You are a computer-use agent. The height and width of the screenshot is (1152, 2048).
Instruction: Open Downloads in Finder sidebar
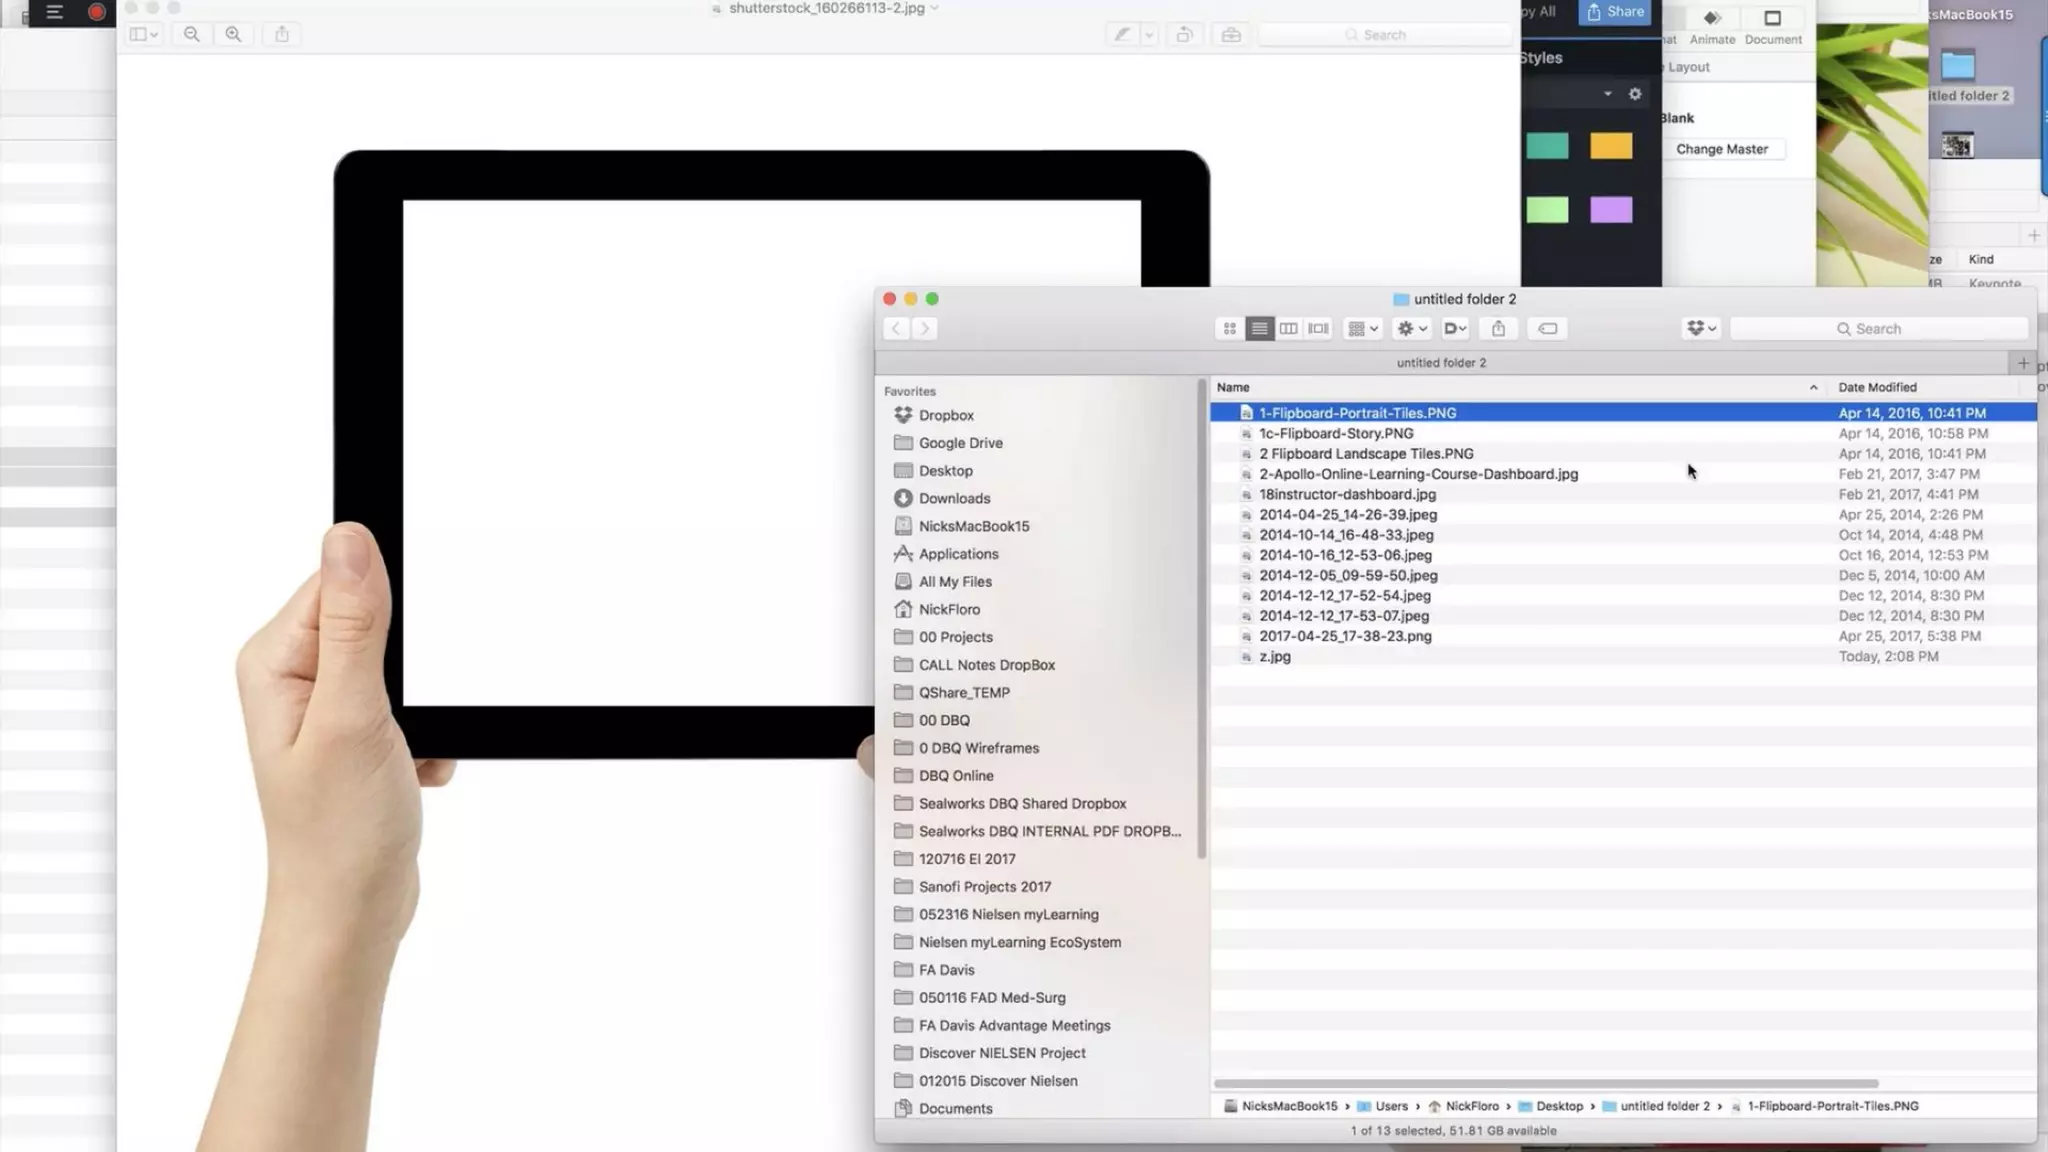[954, 498]
